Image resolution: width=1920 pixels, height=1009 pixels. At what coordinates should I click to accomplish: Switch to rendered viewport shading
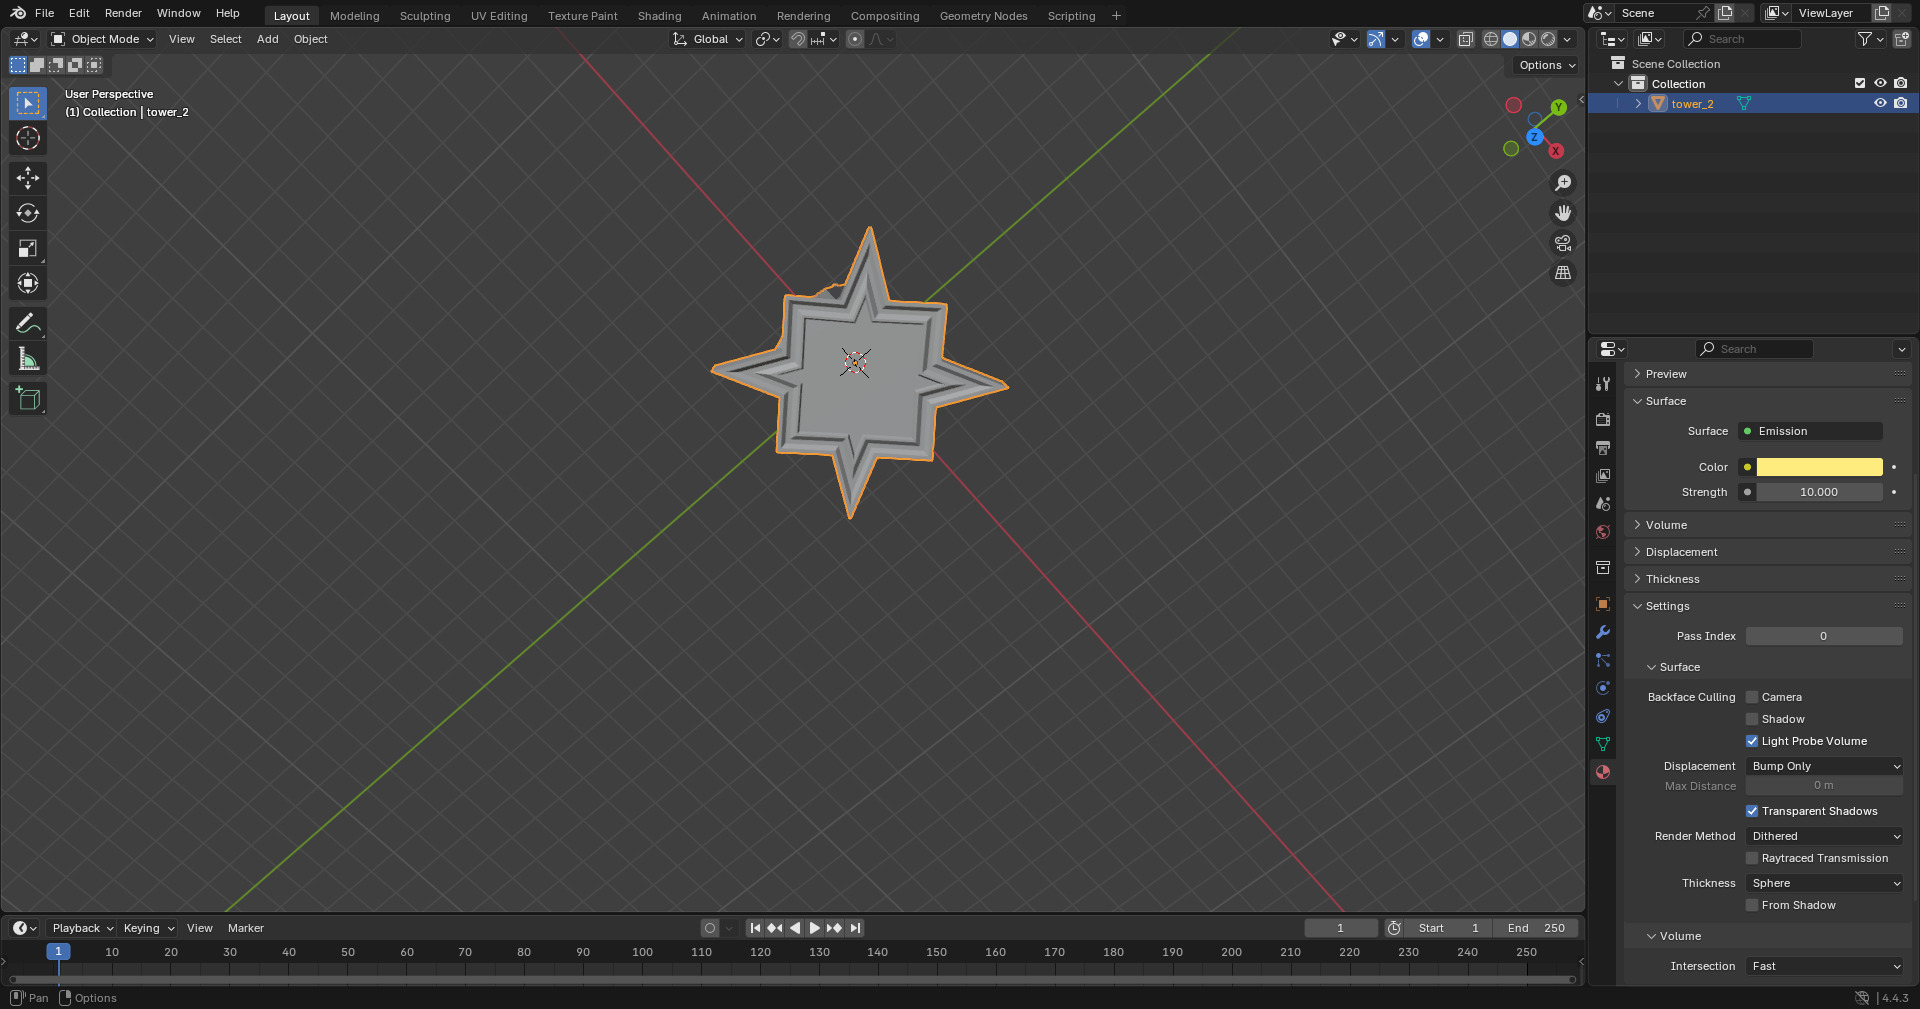point(1548,39)
